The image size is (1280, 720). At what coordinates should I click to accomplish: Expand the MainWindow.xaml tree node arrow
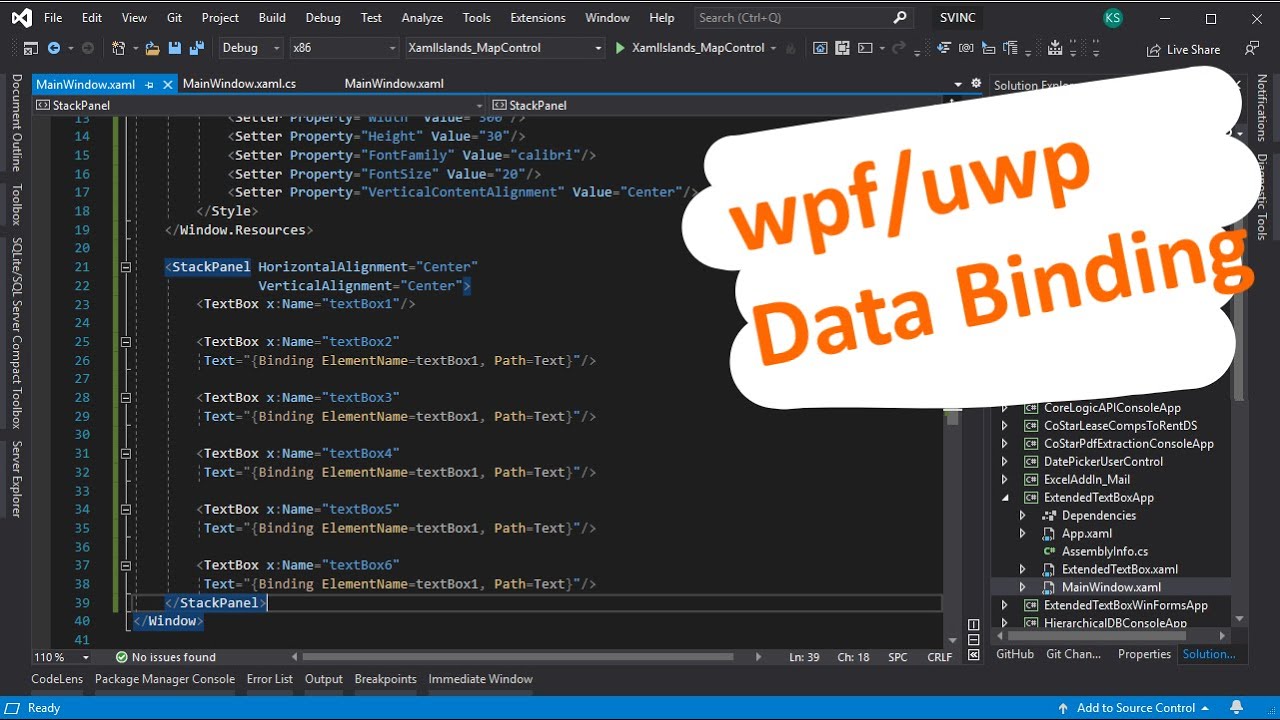click(x=1022, y=588)
